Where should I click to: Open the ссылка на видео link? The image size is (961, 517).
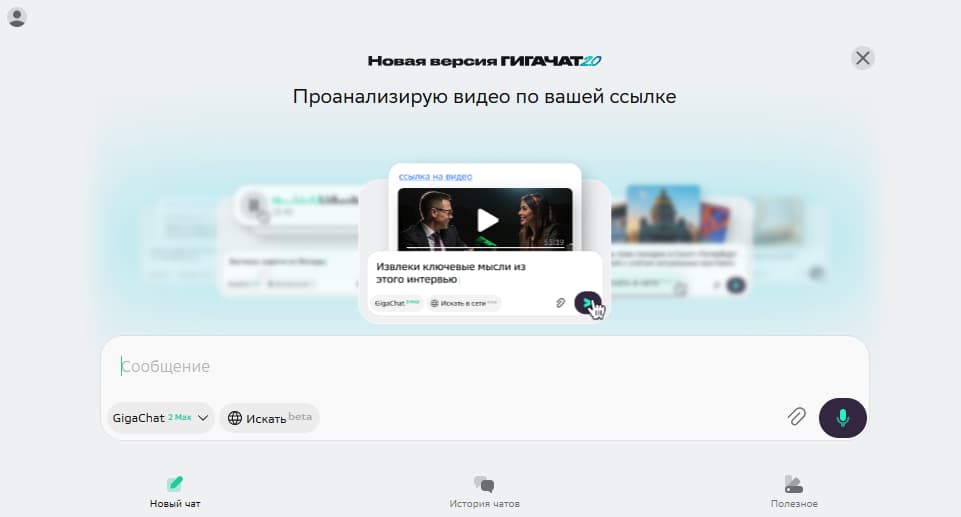435,177
